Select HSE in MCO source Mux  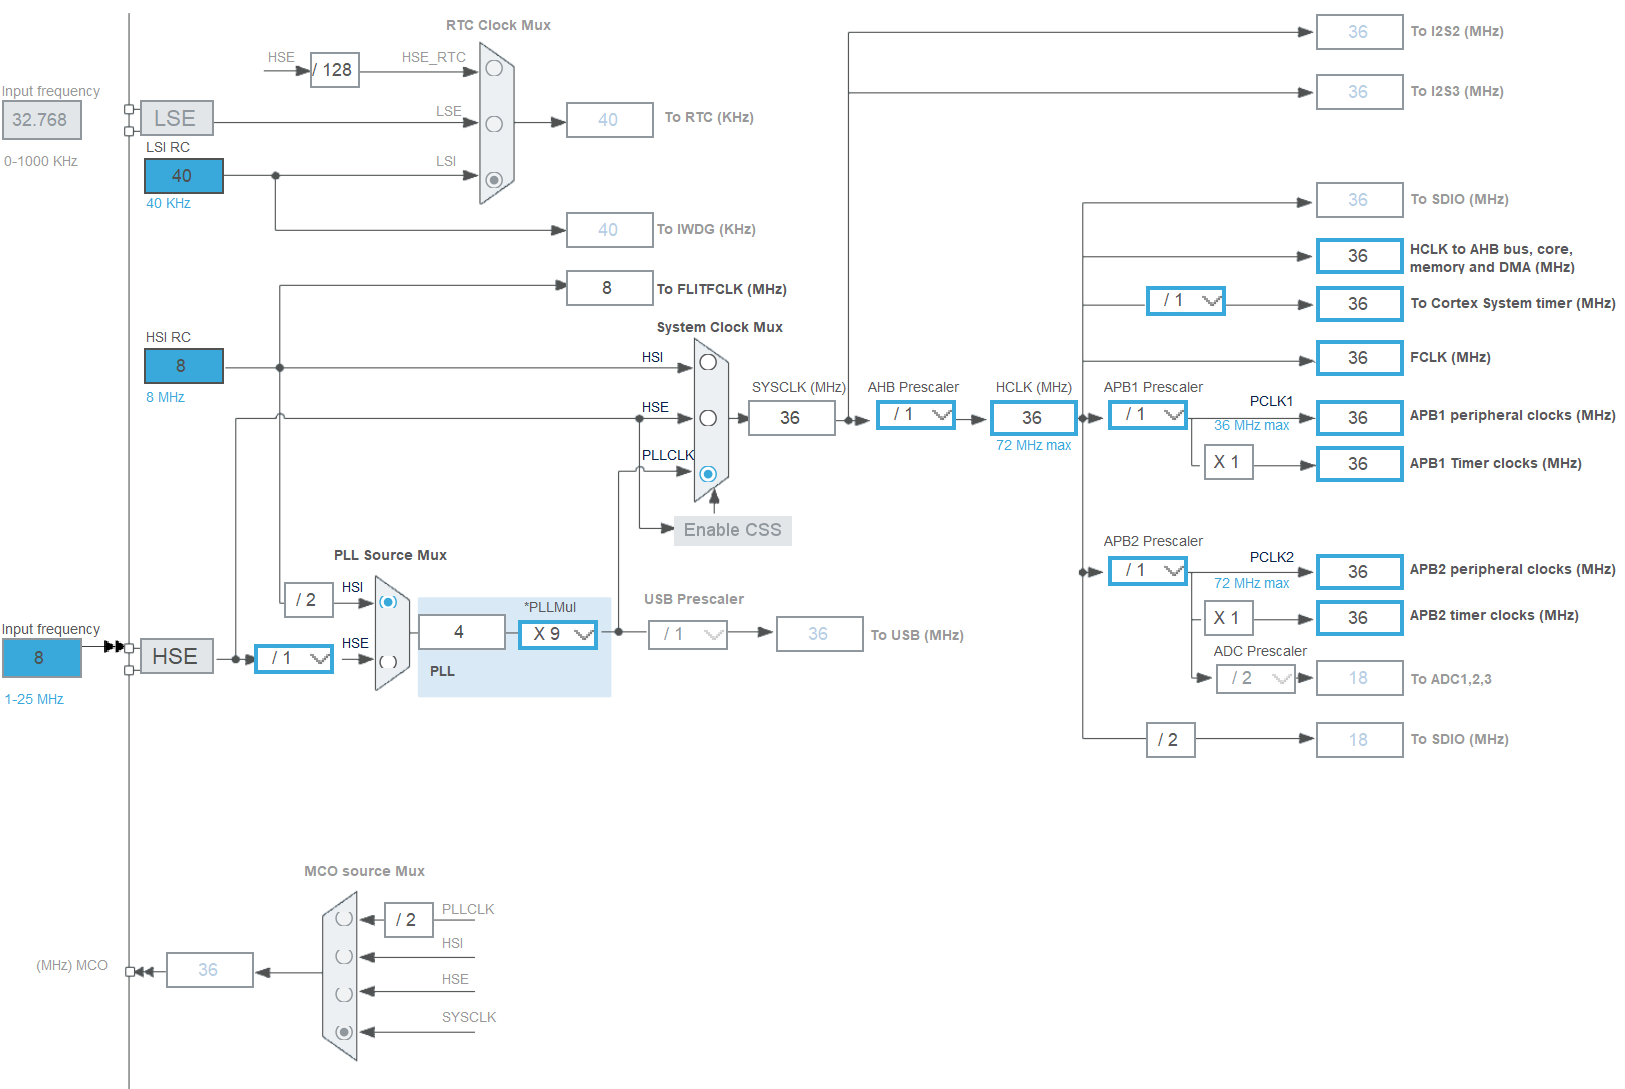tap(344, 994)
